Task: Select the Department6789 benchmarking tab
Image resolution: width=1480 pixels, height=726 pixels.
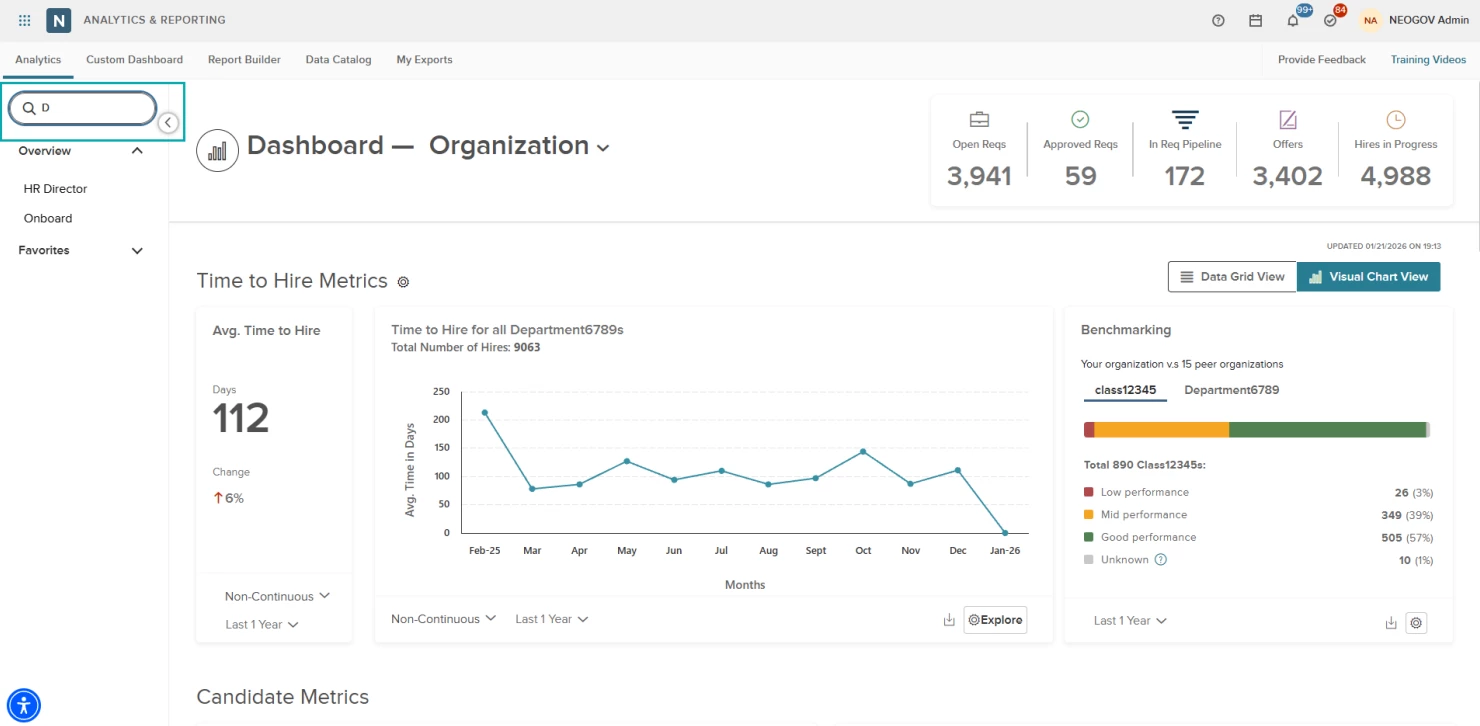Action: (x=1231, y=390)
